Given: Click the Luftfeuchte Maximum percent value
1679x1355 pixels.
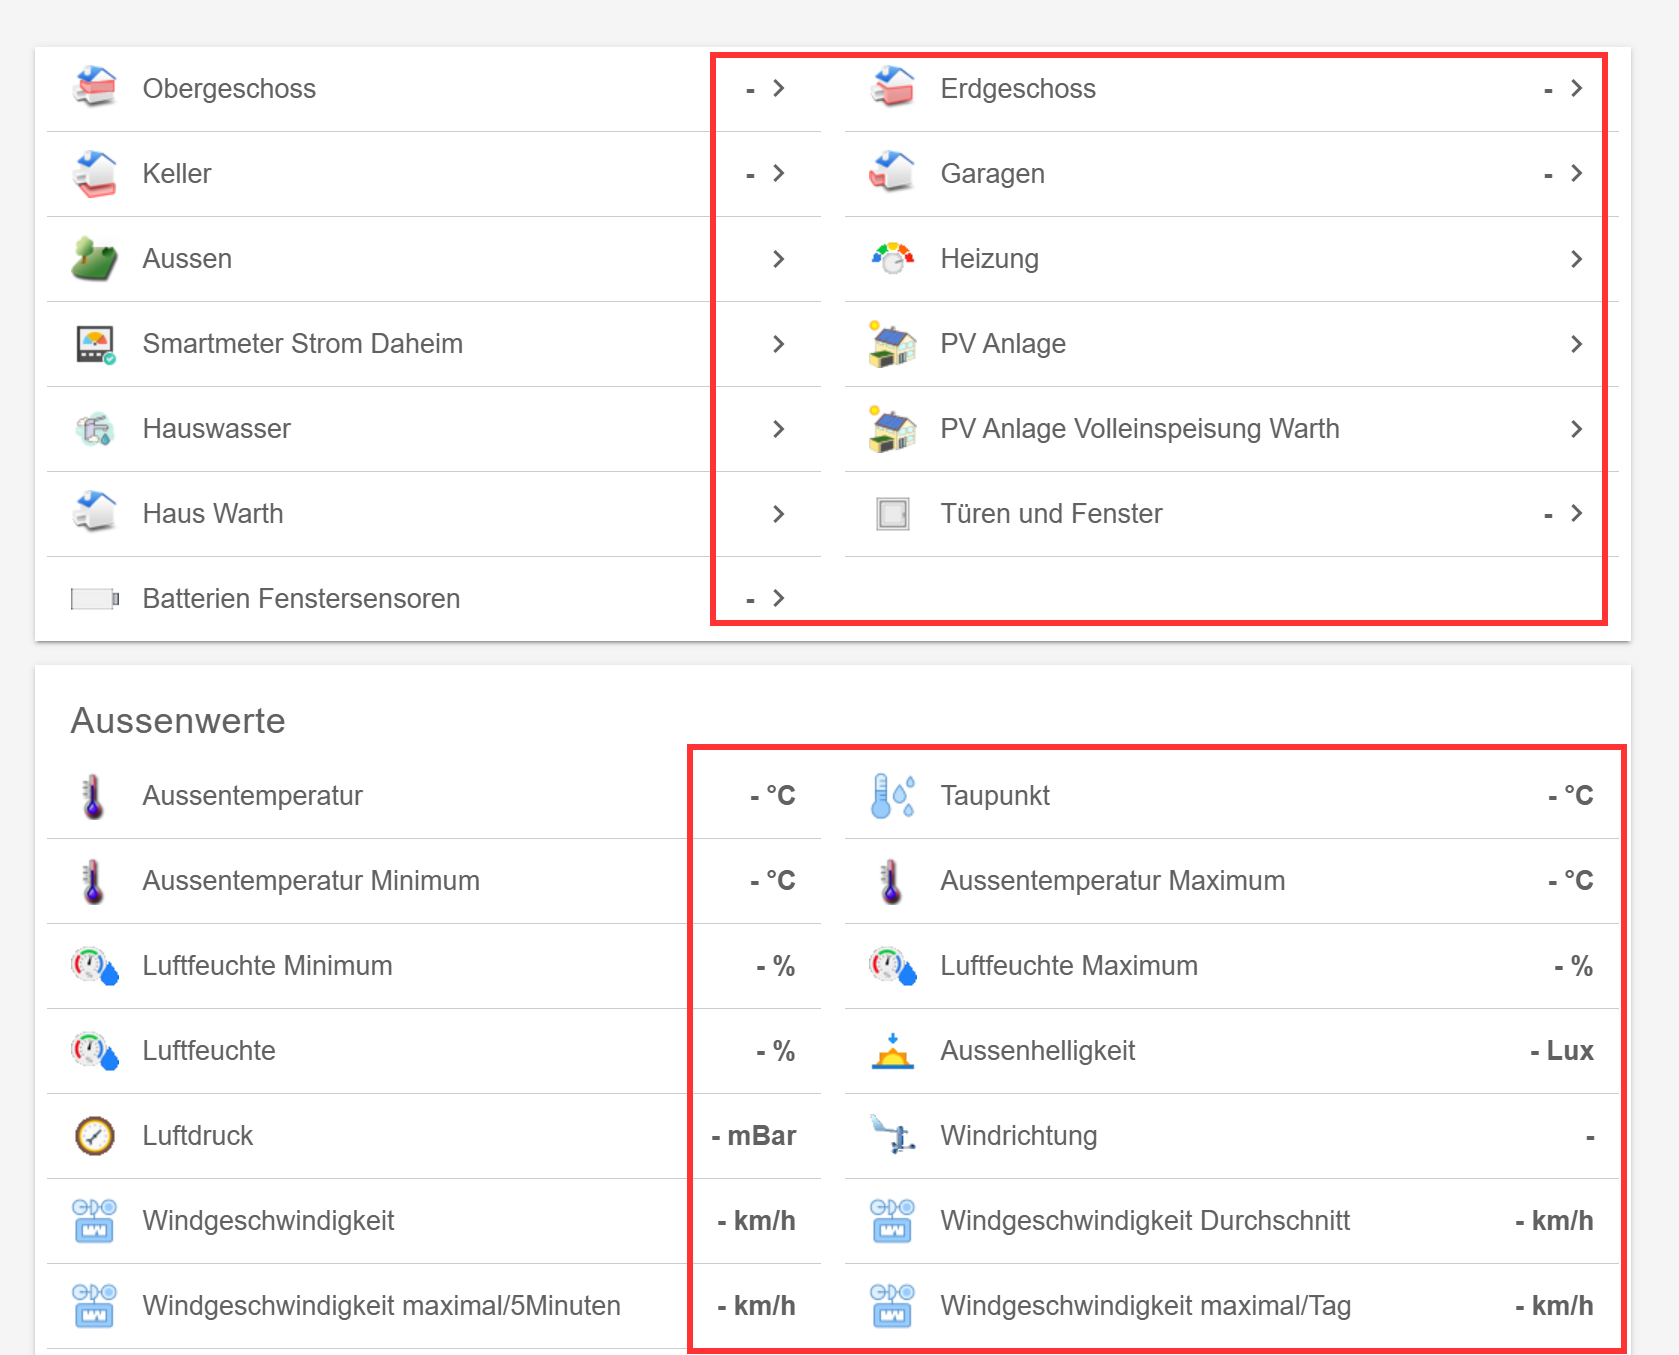Looking at the screenshot, I should (1573, 966).
